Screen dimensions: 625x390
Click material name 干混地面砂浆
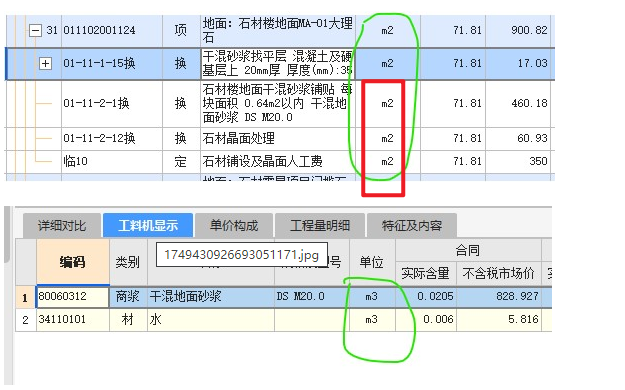(x=185, y=297)
